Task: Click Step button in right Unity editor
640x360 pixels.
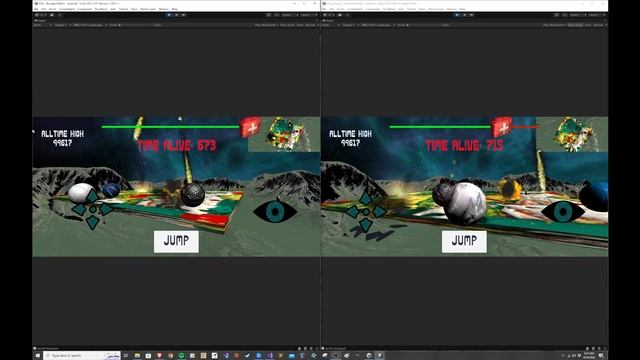Action: [x=472, y=15]
